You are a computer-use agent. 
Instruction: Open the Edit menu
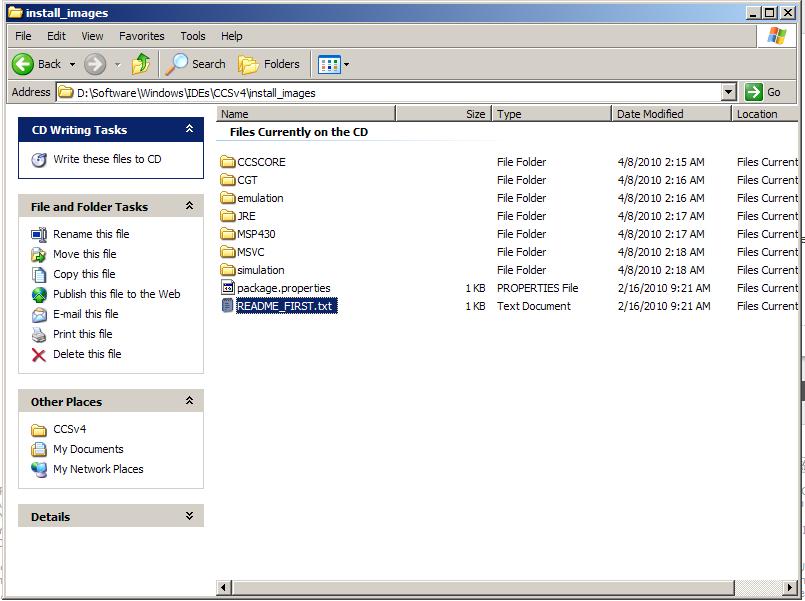pos(56,36)
